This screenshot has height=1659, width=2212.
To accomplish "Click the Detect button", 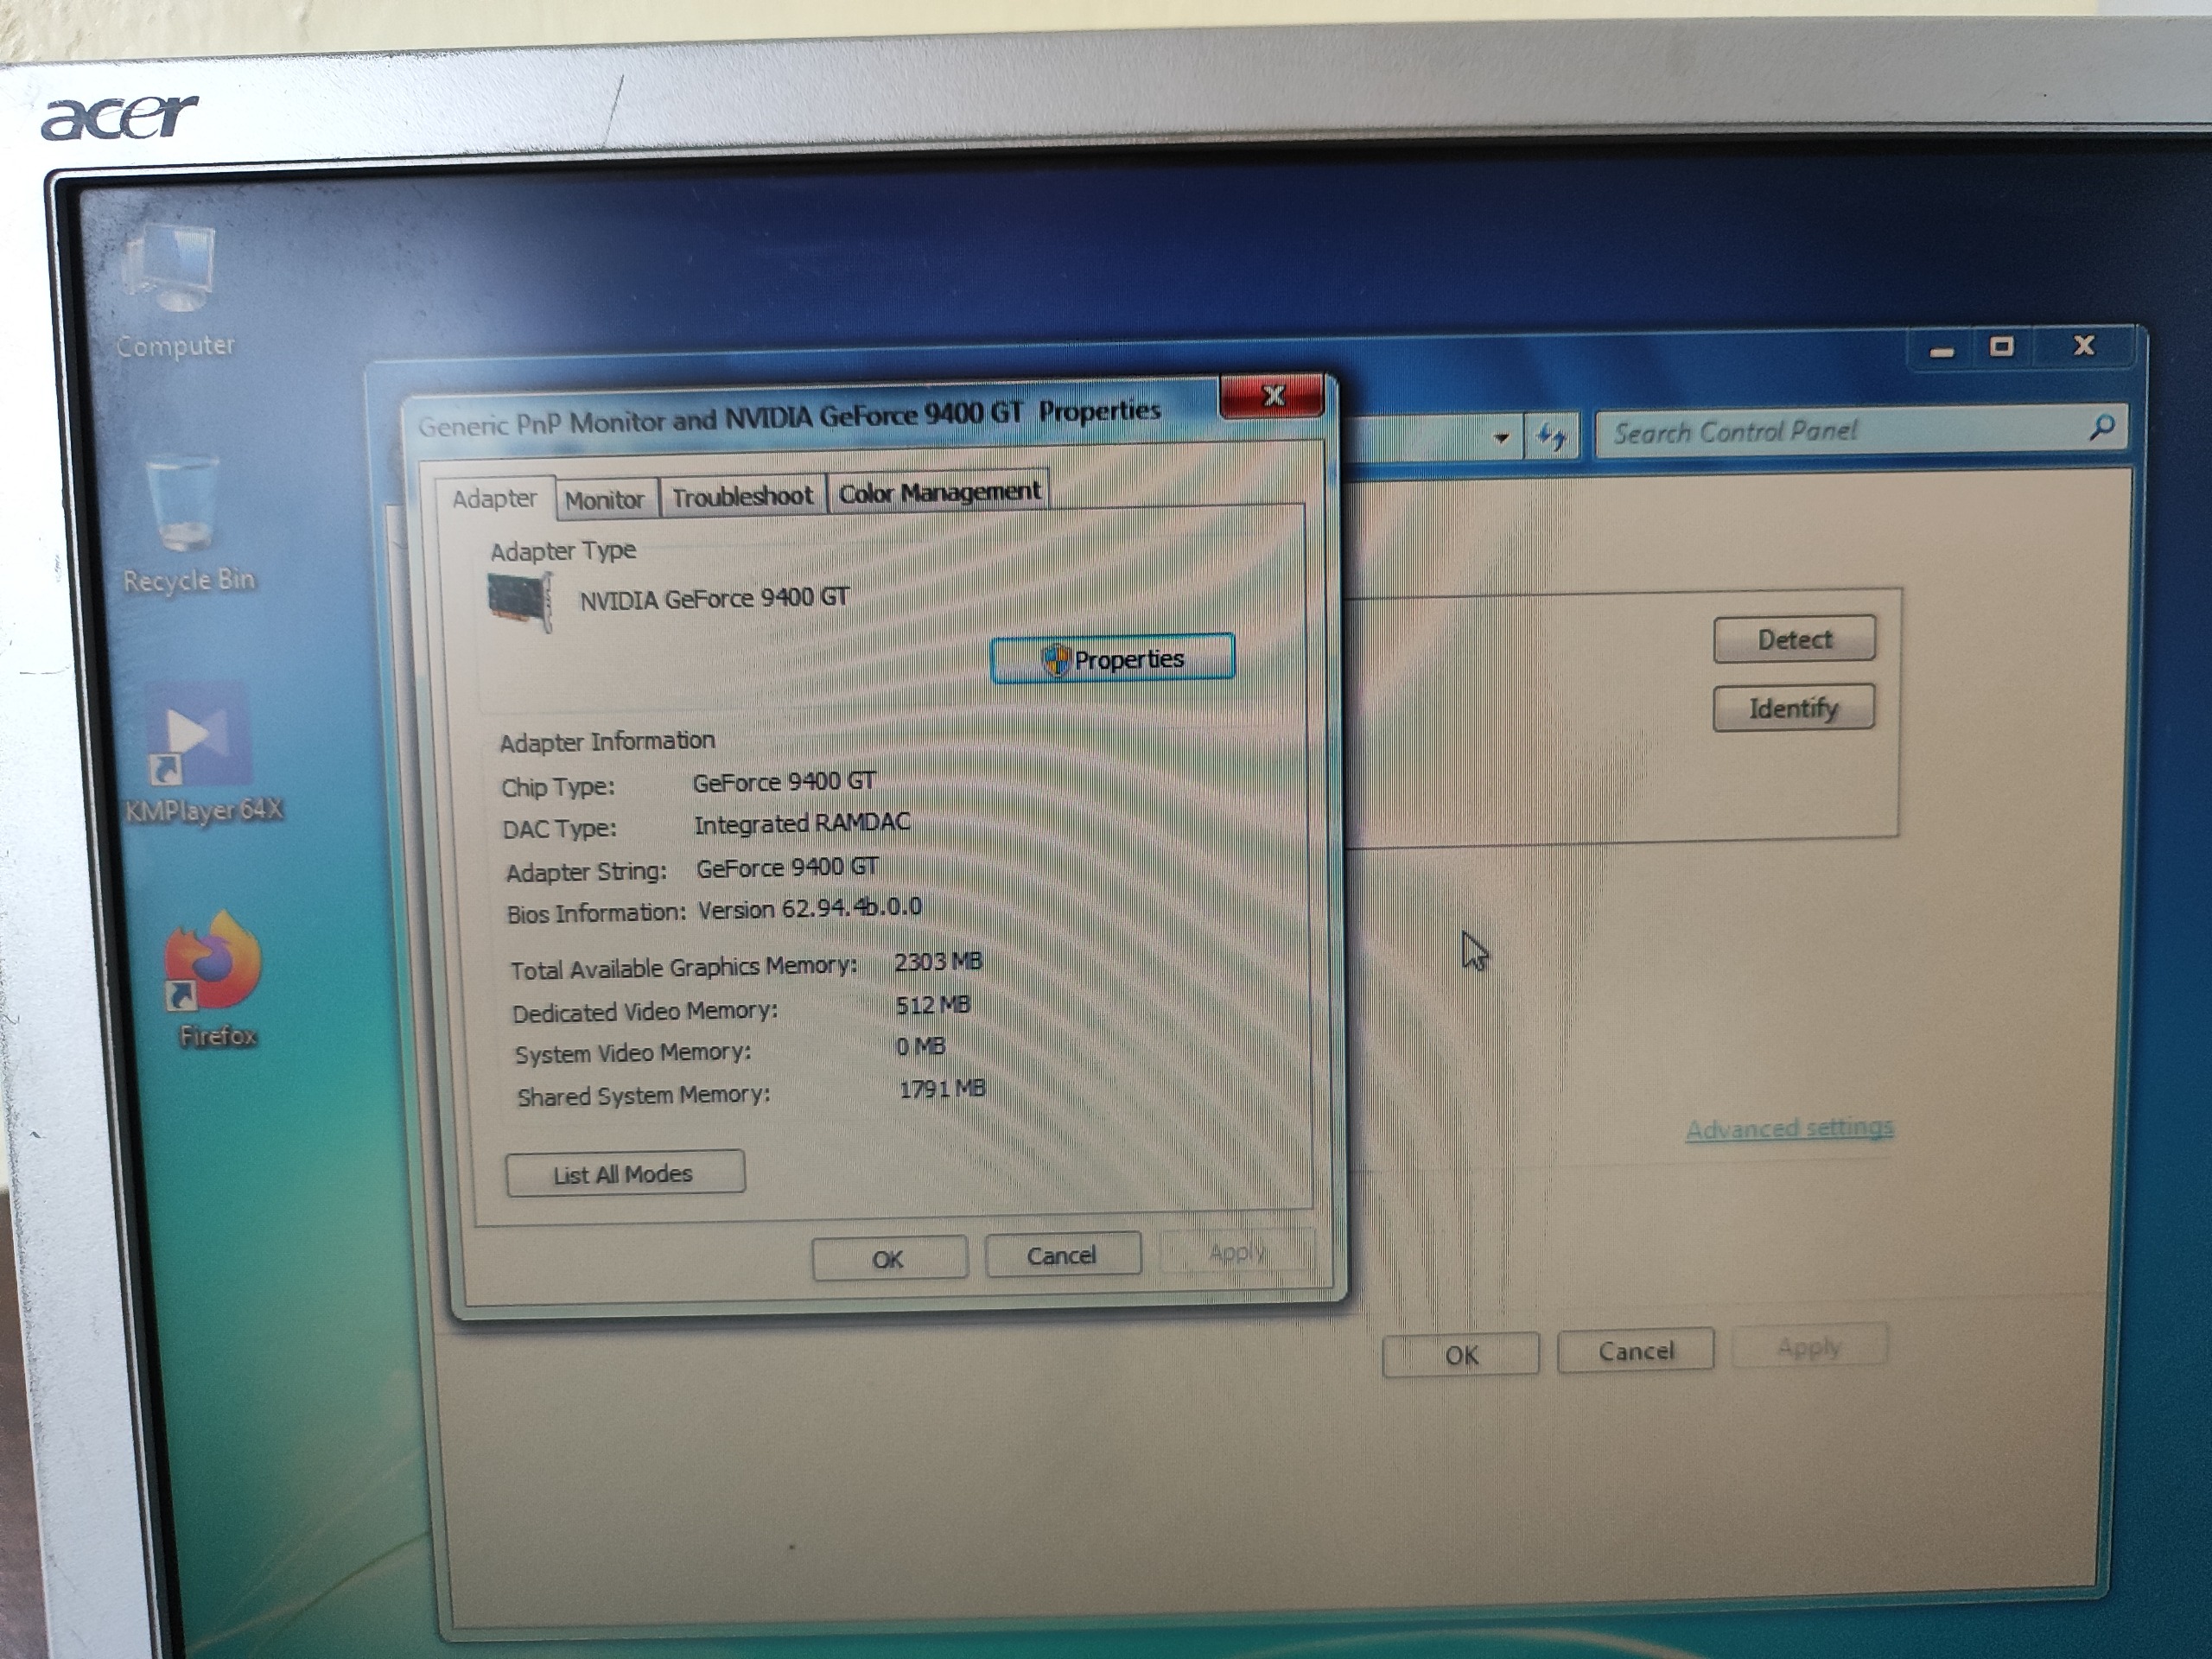I will [1794, 639].
